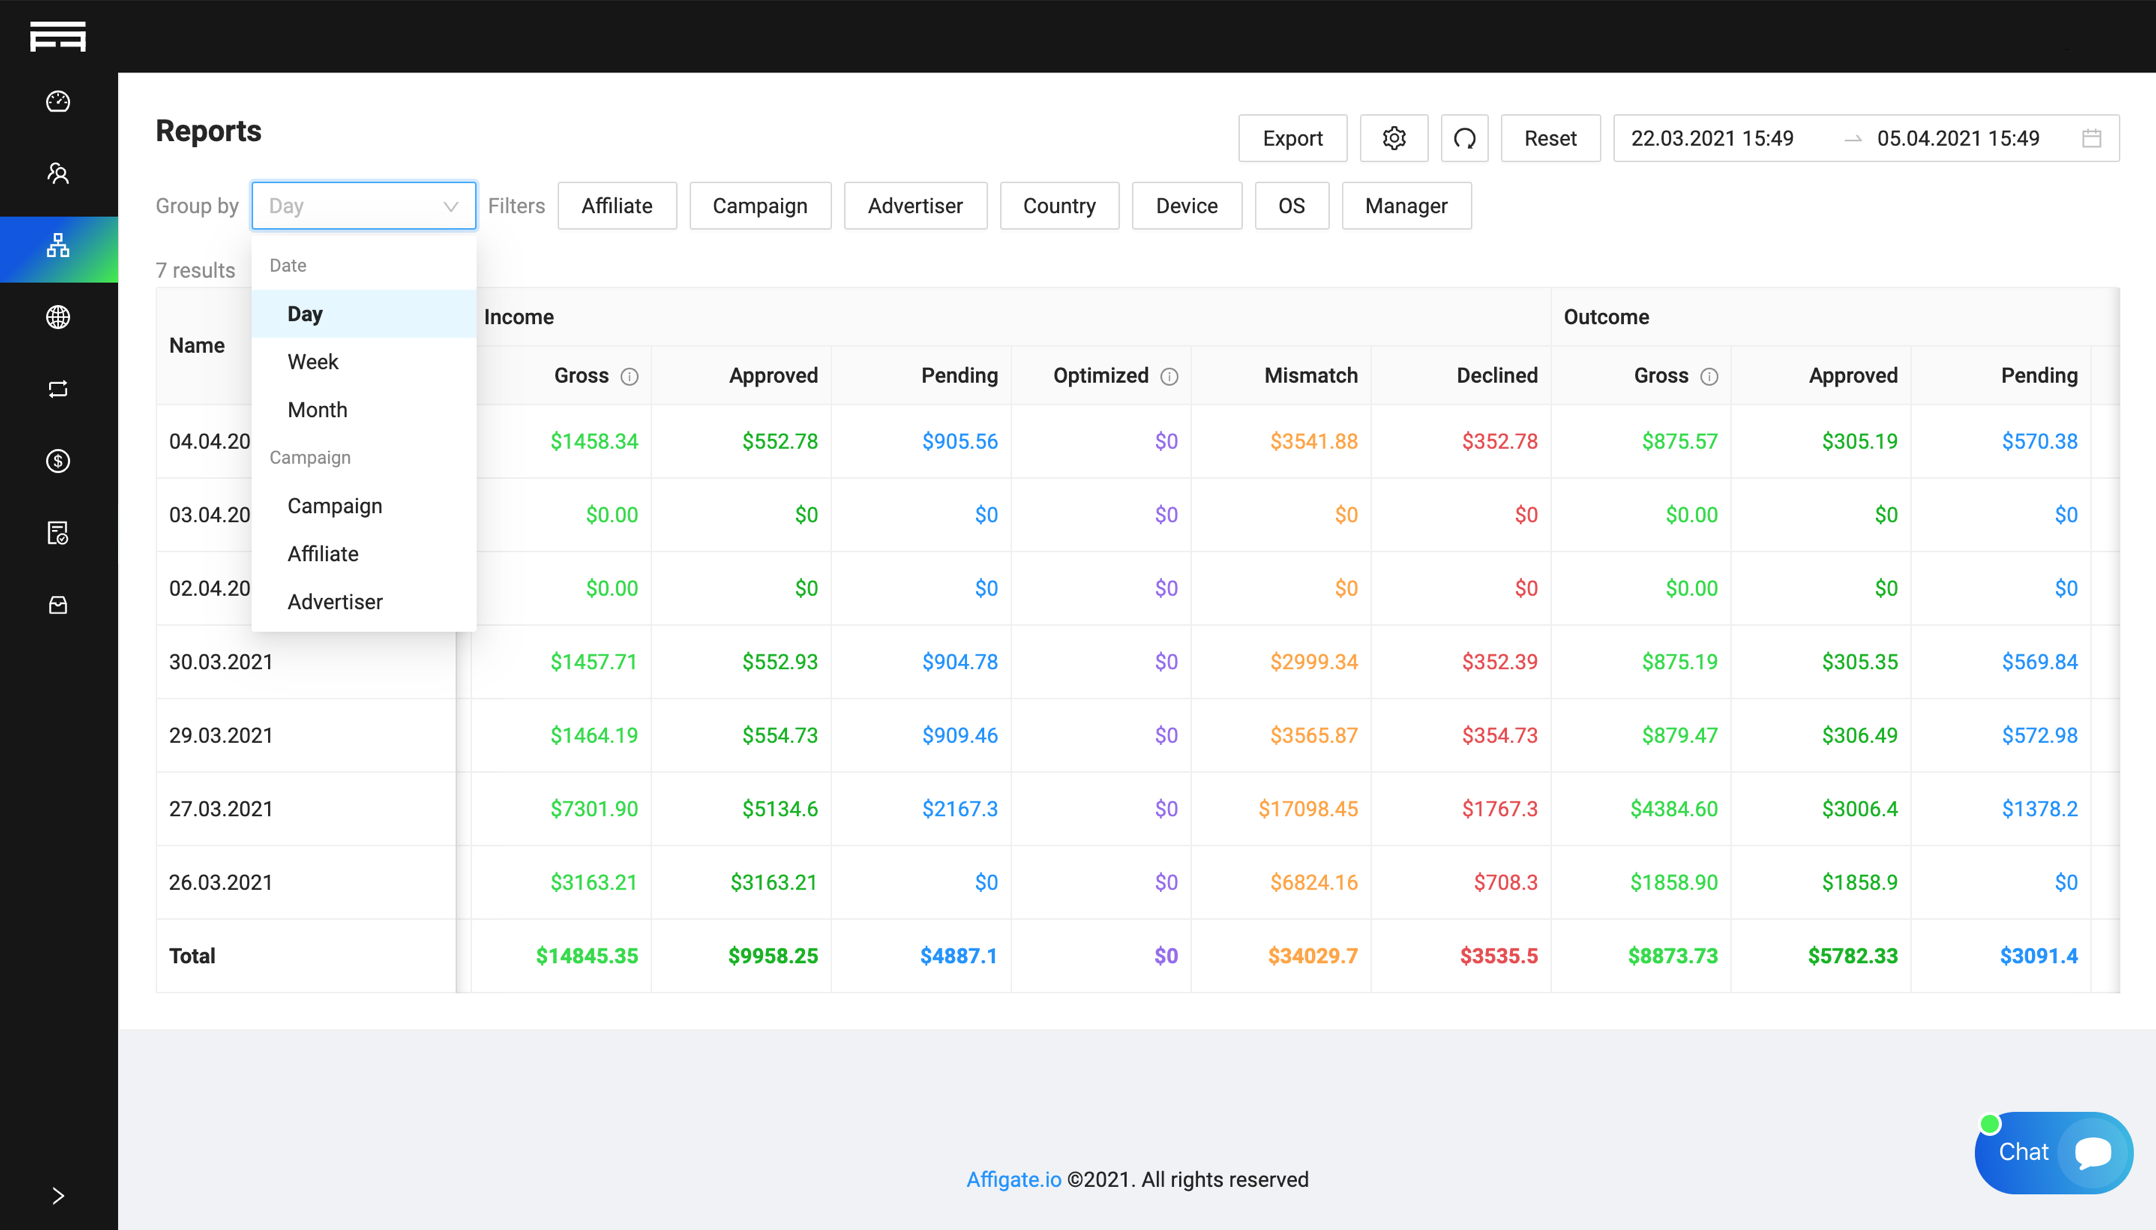The image size is (2156, 1230).
Task: Open the calendar date picker icon
Action: (2091, 138)
